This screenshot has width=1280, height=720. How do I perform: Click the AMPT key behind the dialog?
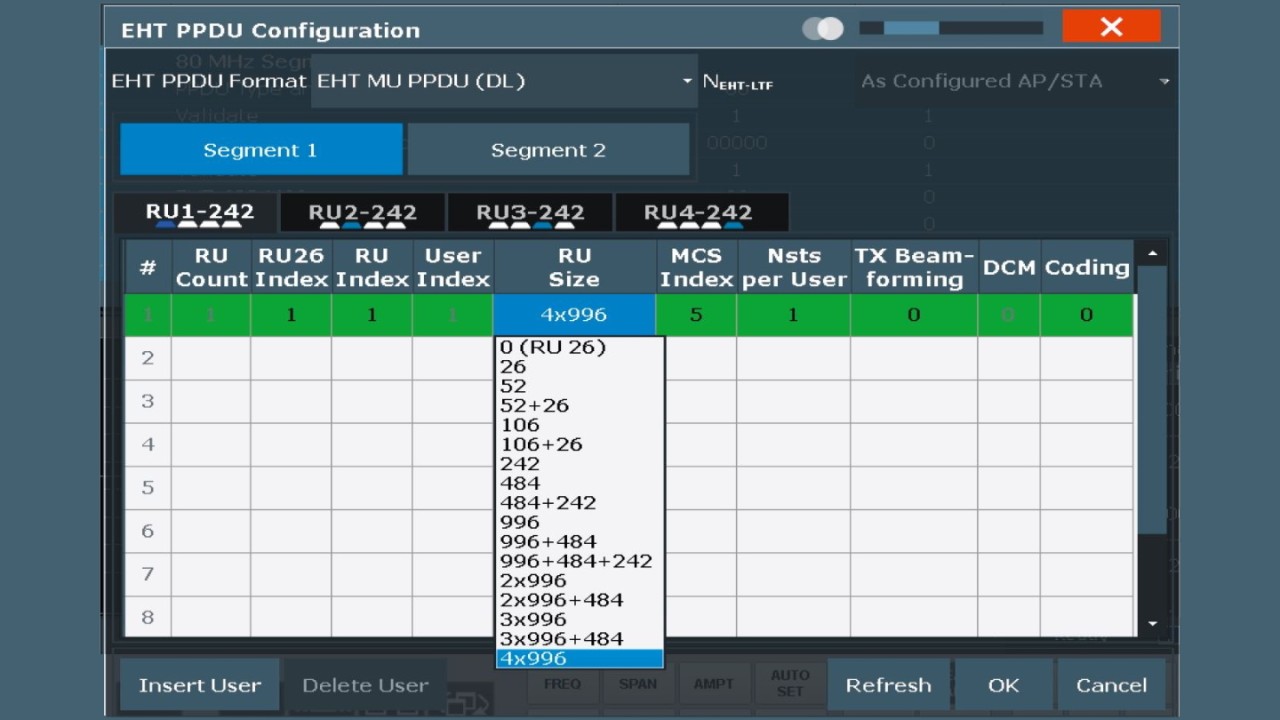coord(713,684)
